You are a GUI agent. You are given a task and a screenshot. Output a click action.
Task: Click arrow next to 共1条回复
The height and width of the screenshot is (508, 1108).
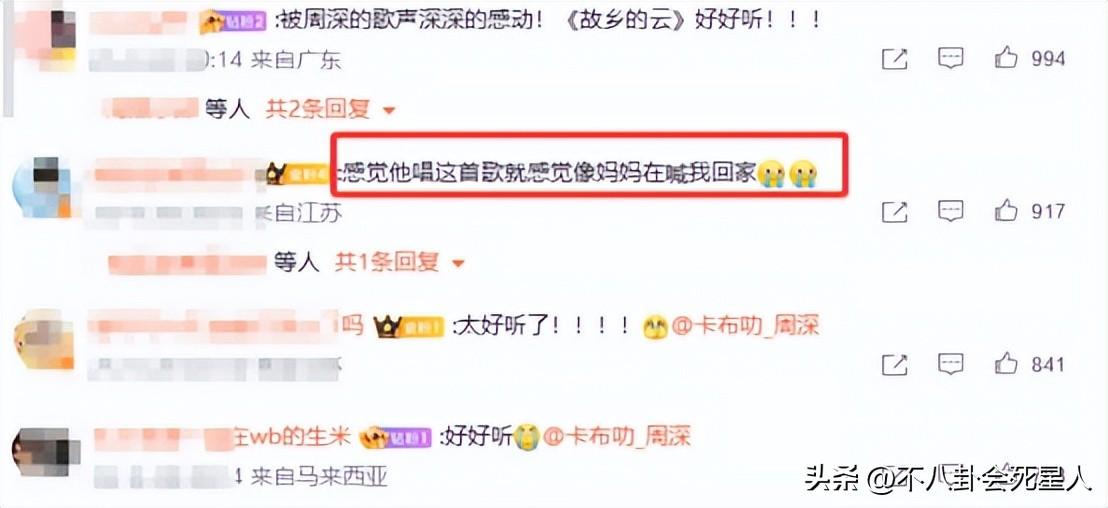pyautogui.click(x=459, y=264)
